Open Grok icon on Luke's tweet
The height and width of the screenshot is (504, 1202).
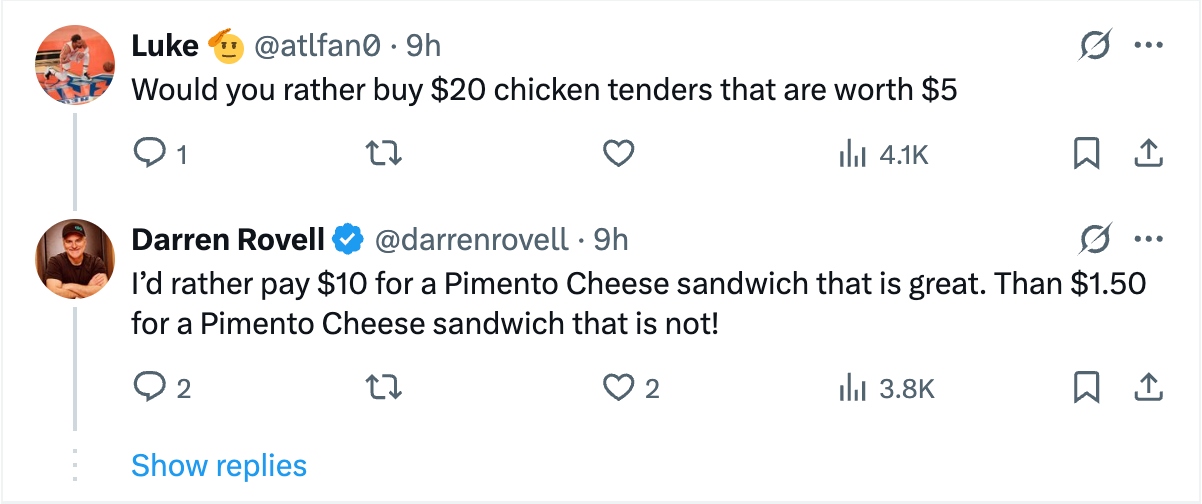coord(1097,47)
